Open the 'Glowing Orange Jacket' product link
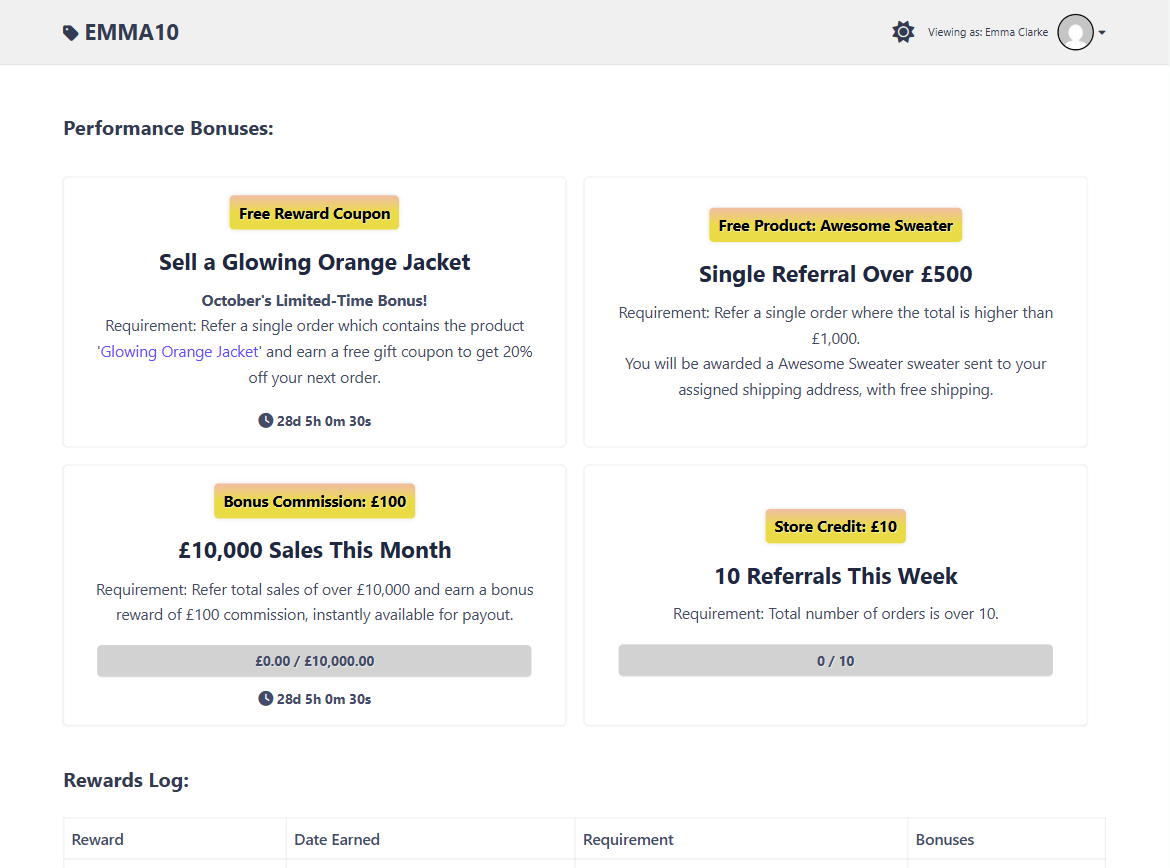The height and width of the screenshot is (868, 1170). click(179, 352)
